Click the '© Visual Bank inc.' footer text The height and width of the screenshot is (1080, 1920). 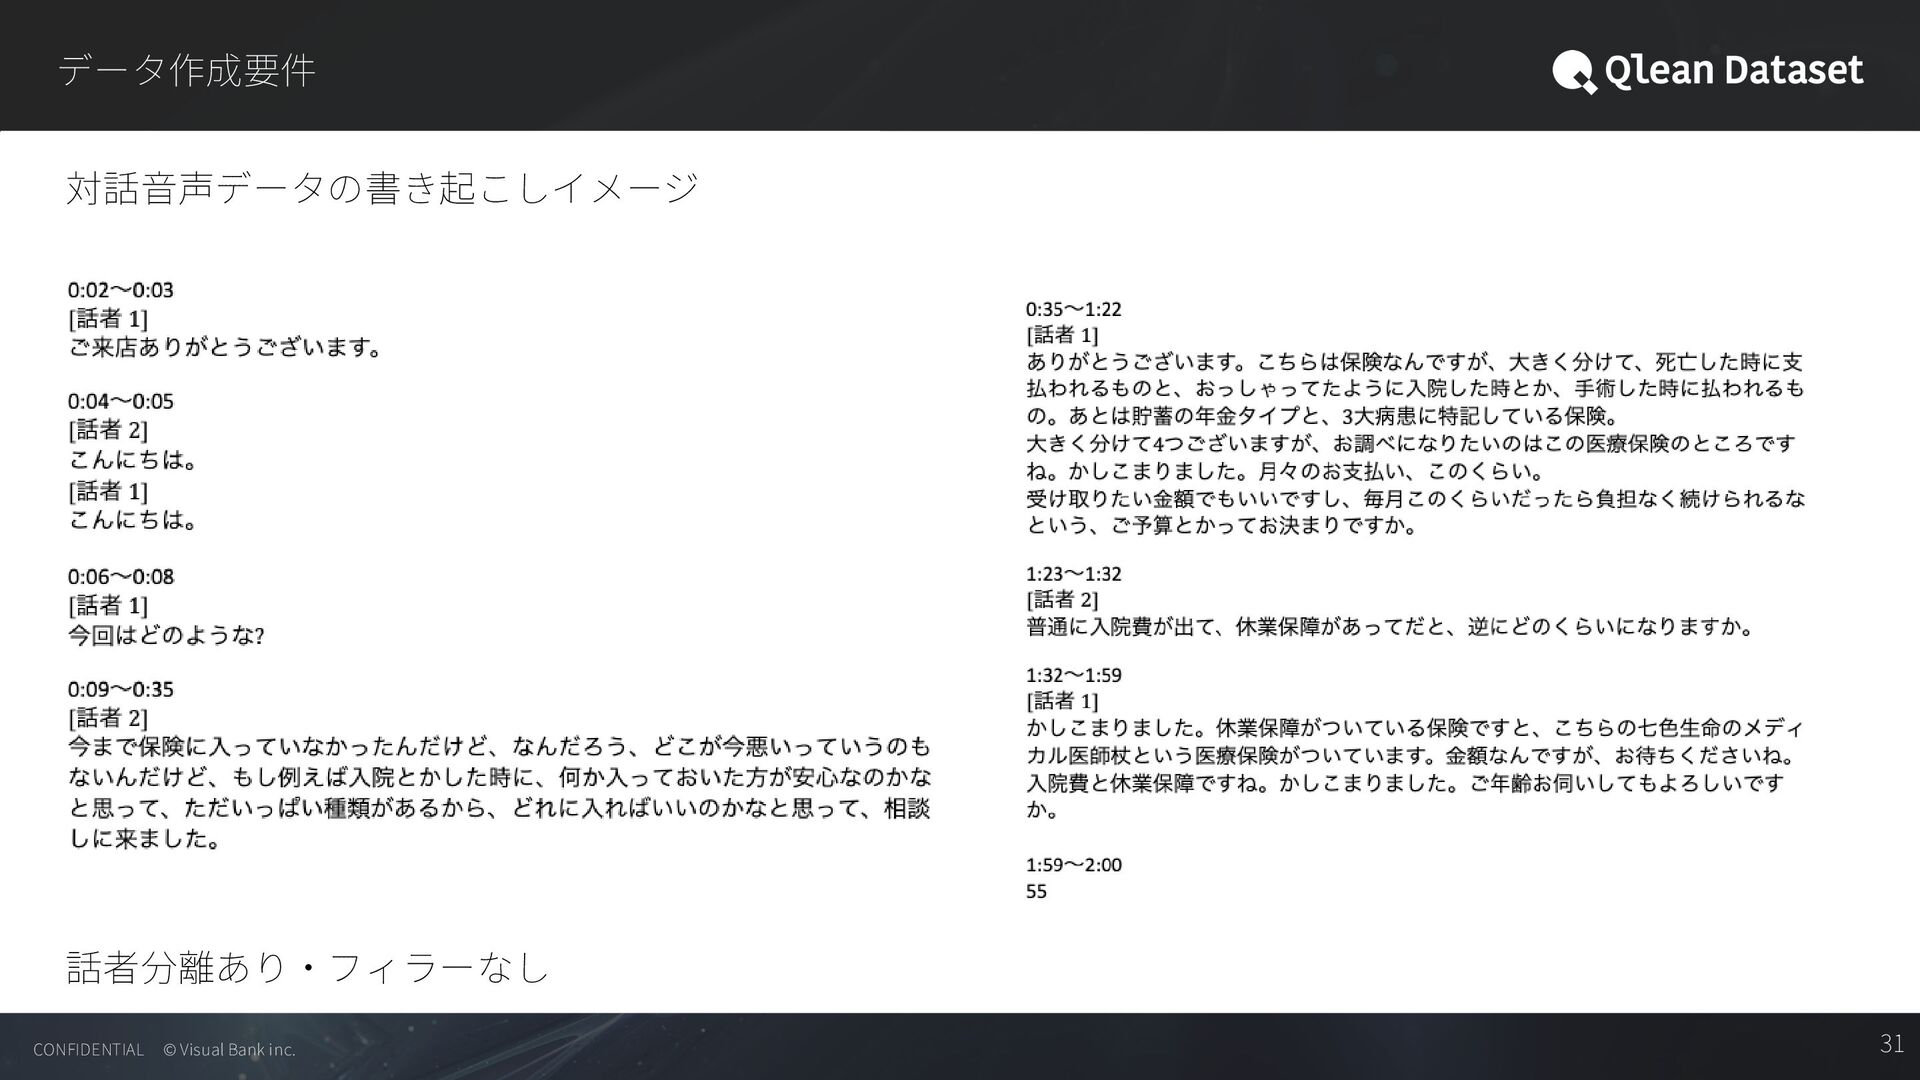pyautogui.click(x=229, y=1049)
